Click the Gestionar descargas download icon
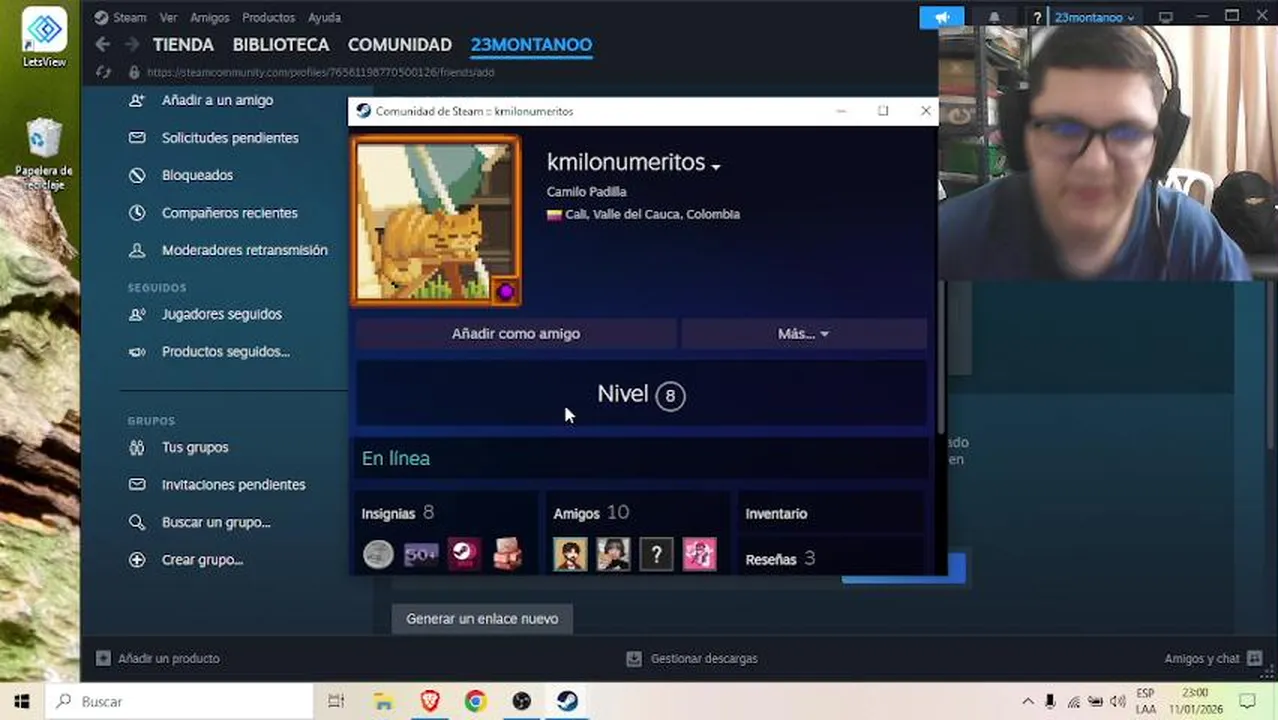Screen dimensions: 1278x720 (633, 659)
